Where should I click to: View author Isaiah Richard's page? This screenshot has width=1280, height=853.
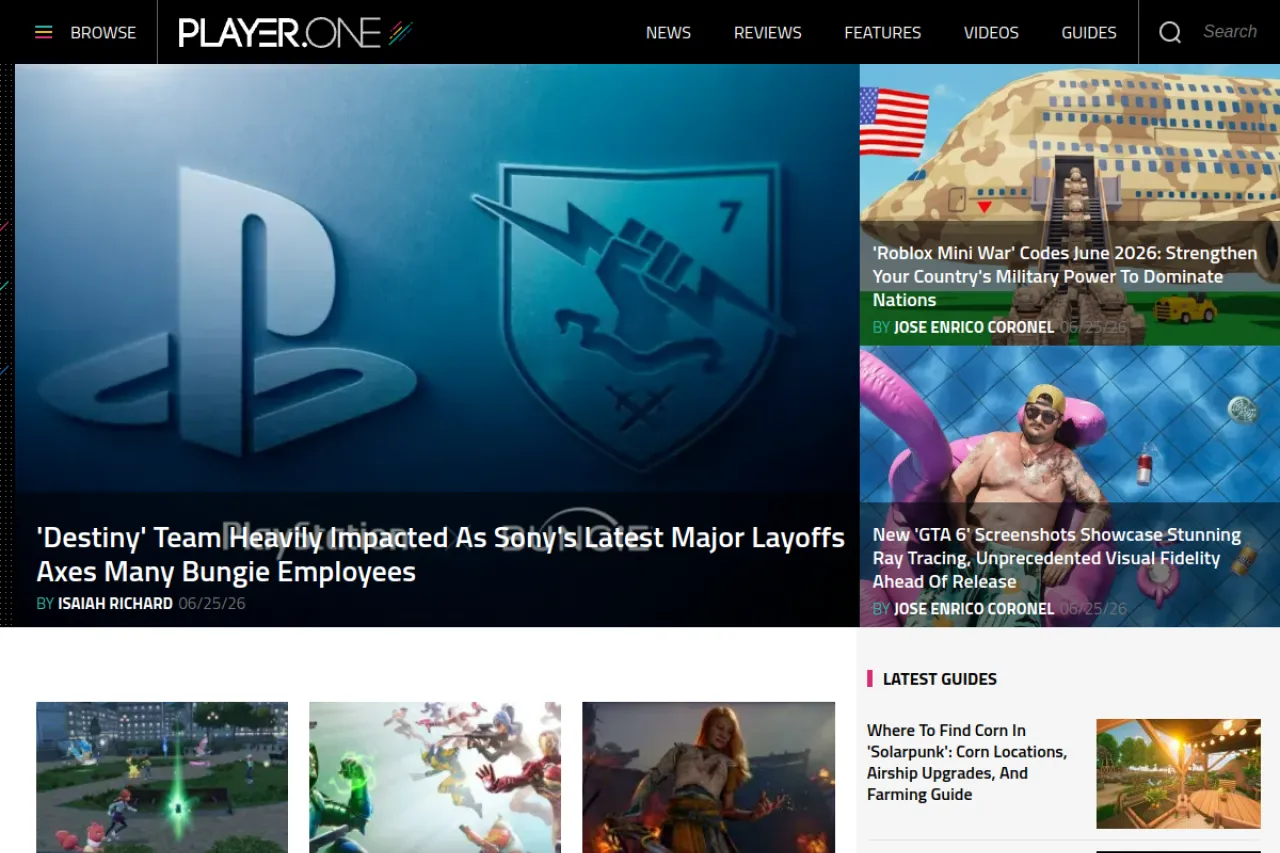click(115, 603)
